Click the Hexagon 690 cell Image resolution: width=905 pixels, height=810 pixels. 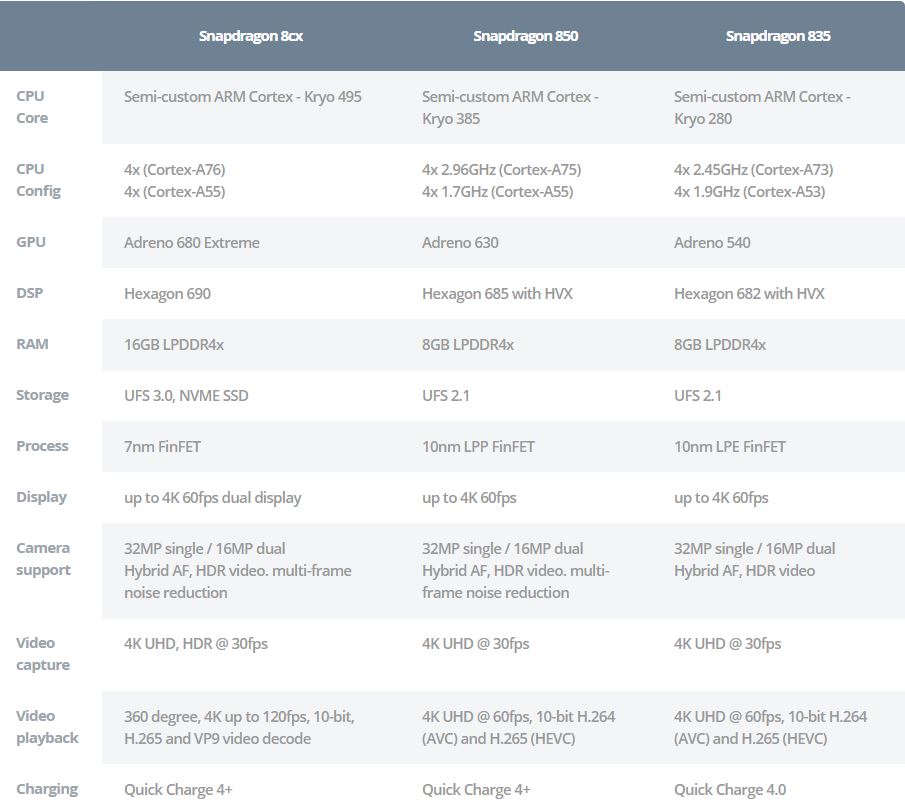point(167,294)
